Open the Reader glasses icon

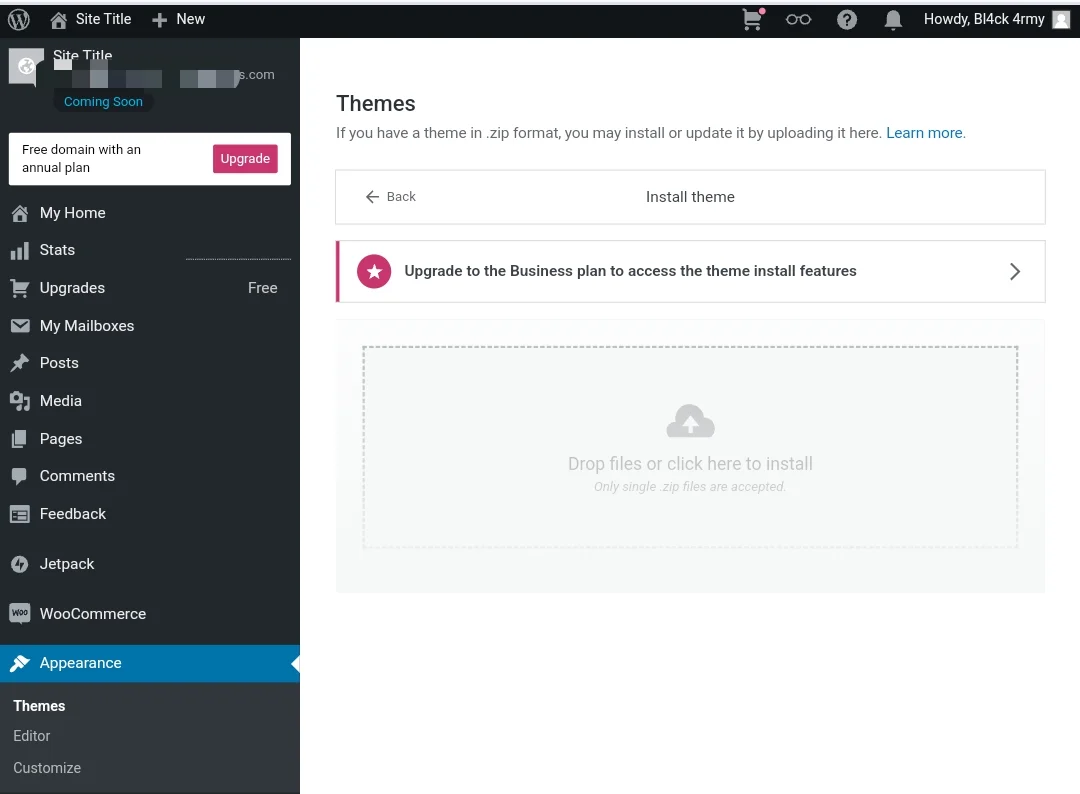tap(798, 19)
